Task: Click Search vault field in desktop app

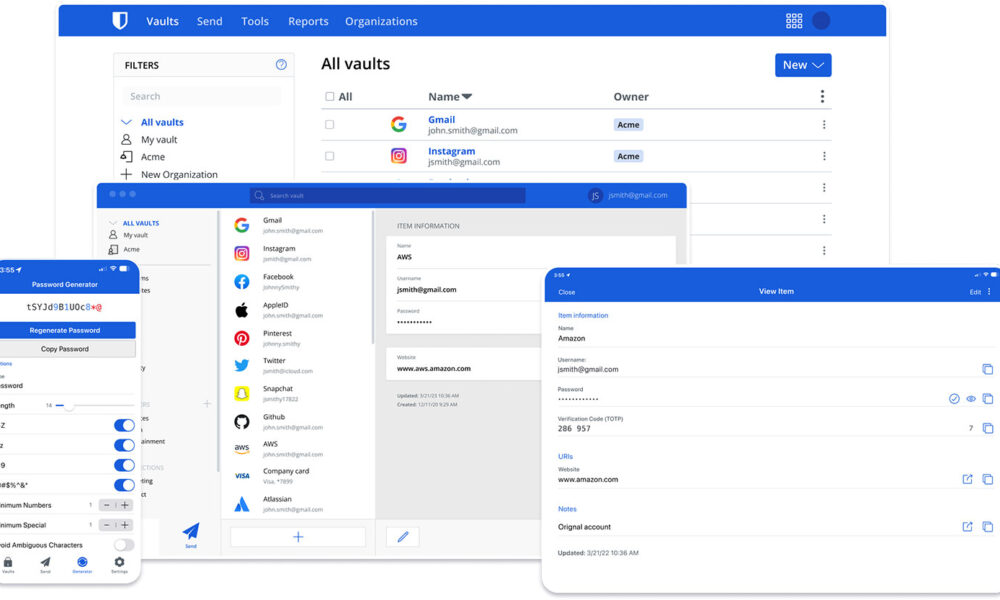Action: (x=388, y=195)
